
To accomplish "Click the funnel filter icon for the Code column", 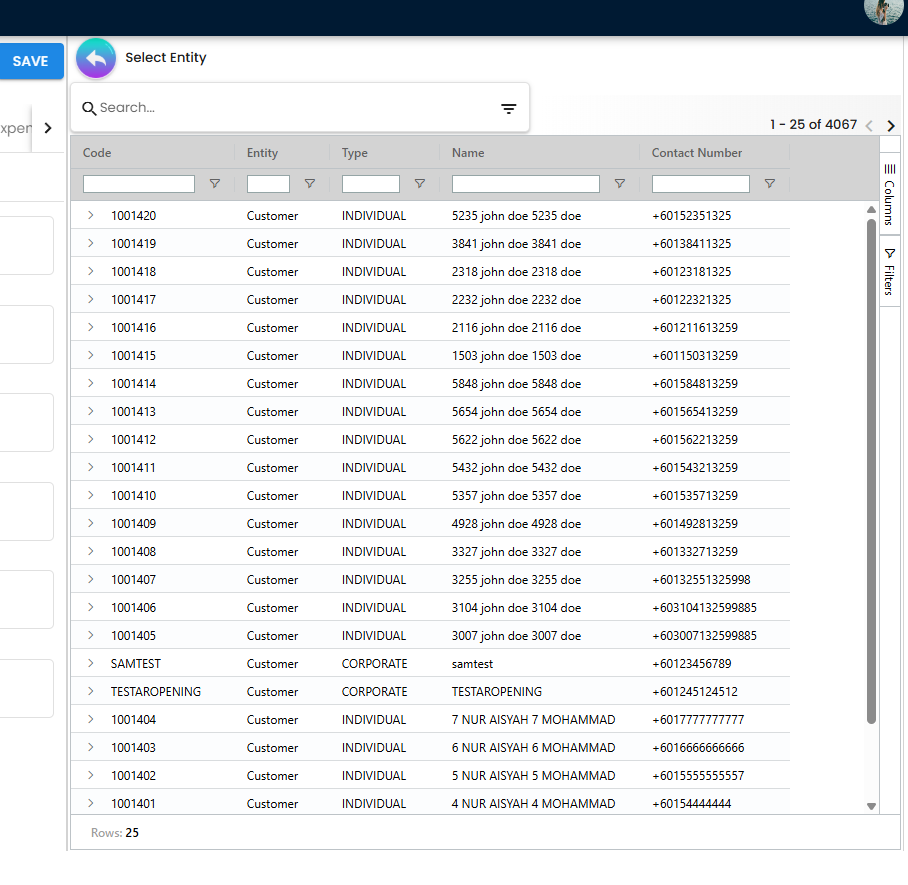I will point(214,184).
